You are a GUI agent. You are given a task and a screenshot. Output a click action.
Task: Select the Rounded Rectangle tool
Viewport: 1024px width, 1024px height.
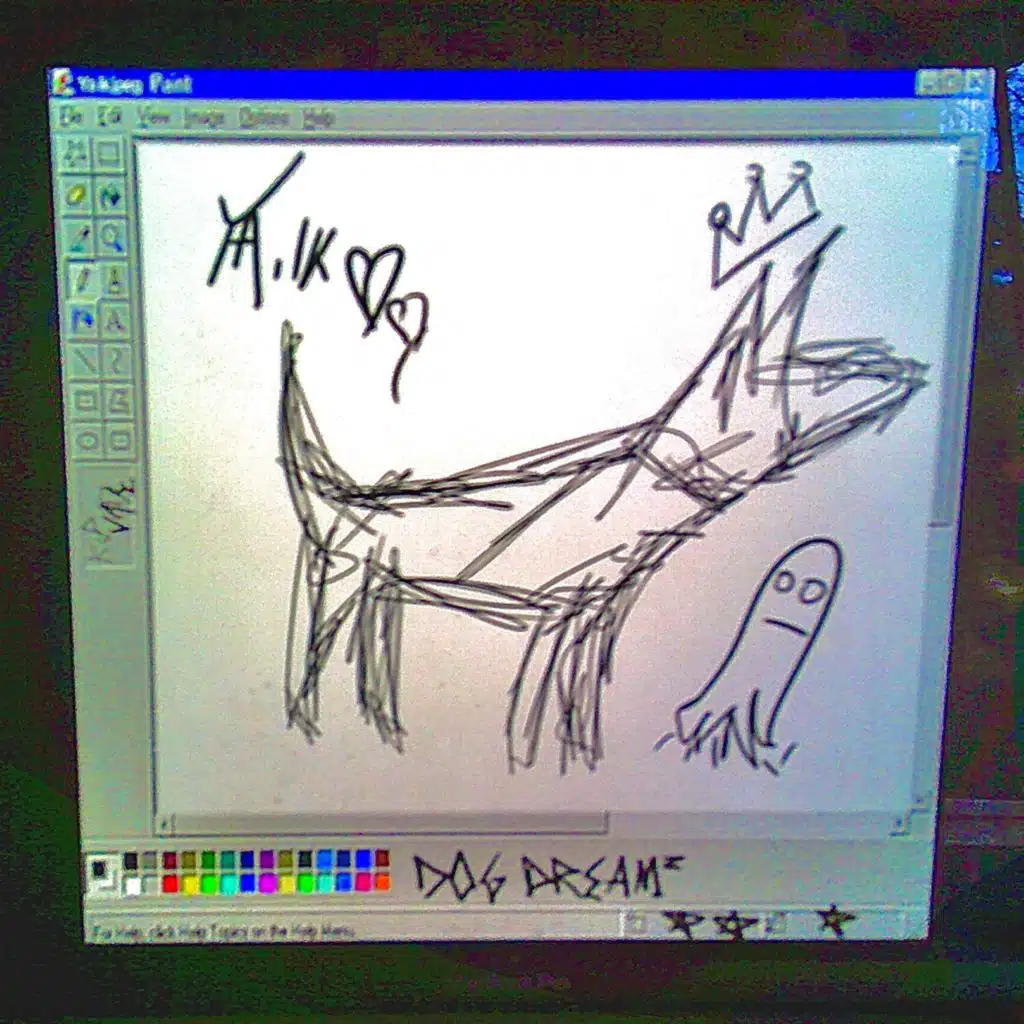coord(120,439)
